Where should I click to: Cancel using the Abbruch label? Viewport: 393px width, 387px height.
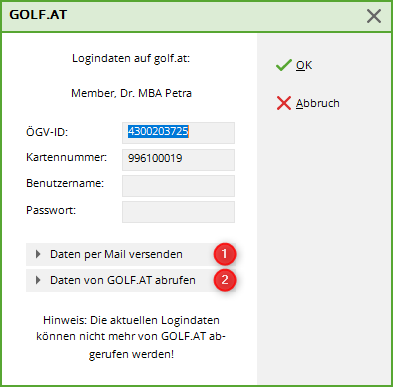coord(318,103)
